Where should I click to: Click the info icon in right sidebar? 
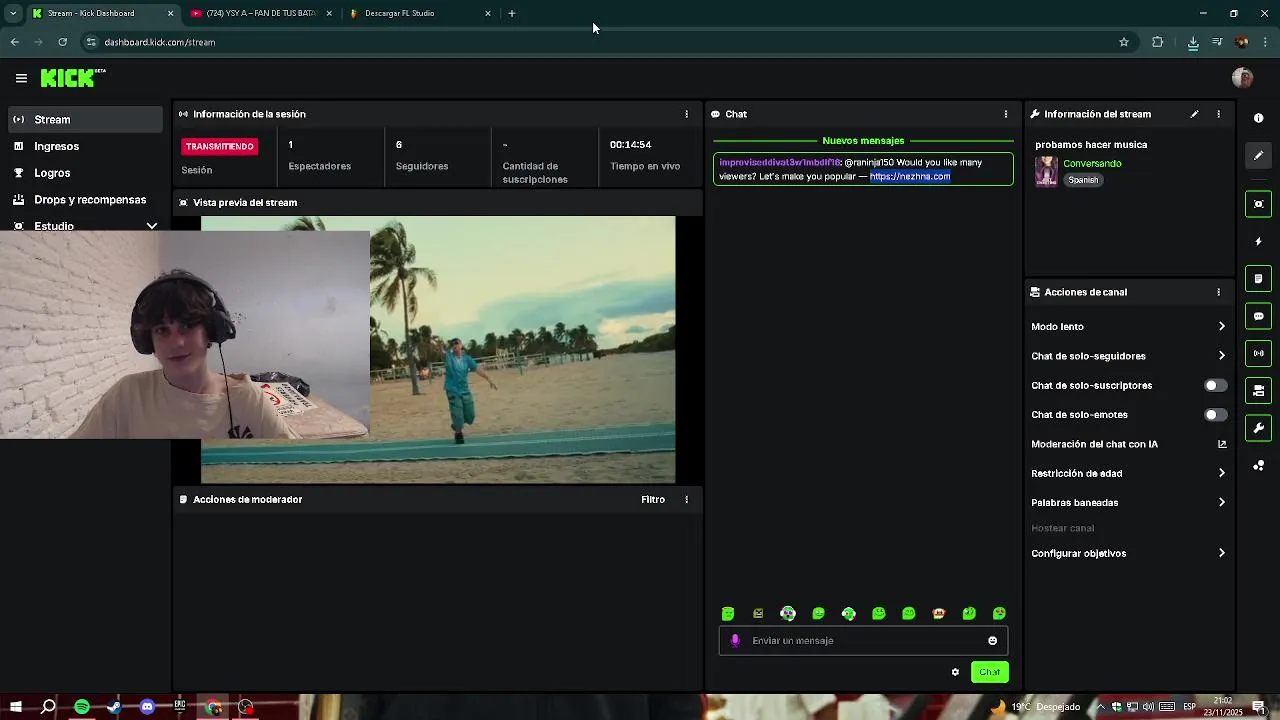click(x=1258, y=118)
